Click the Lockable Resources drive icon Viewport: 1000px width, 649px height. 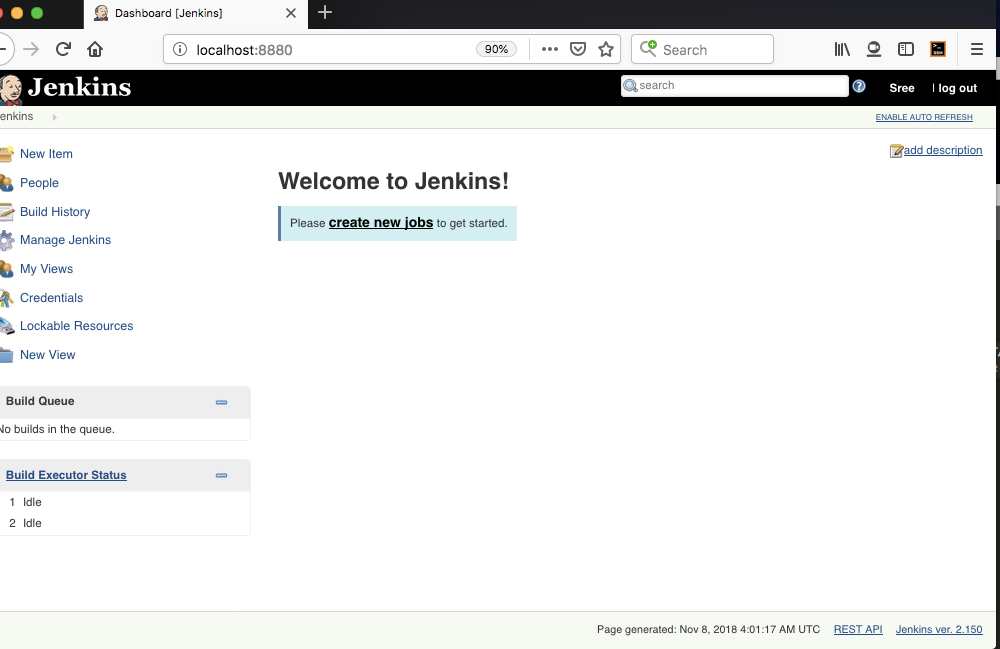pyautogui.click(x=6, y=326)
